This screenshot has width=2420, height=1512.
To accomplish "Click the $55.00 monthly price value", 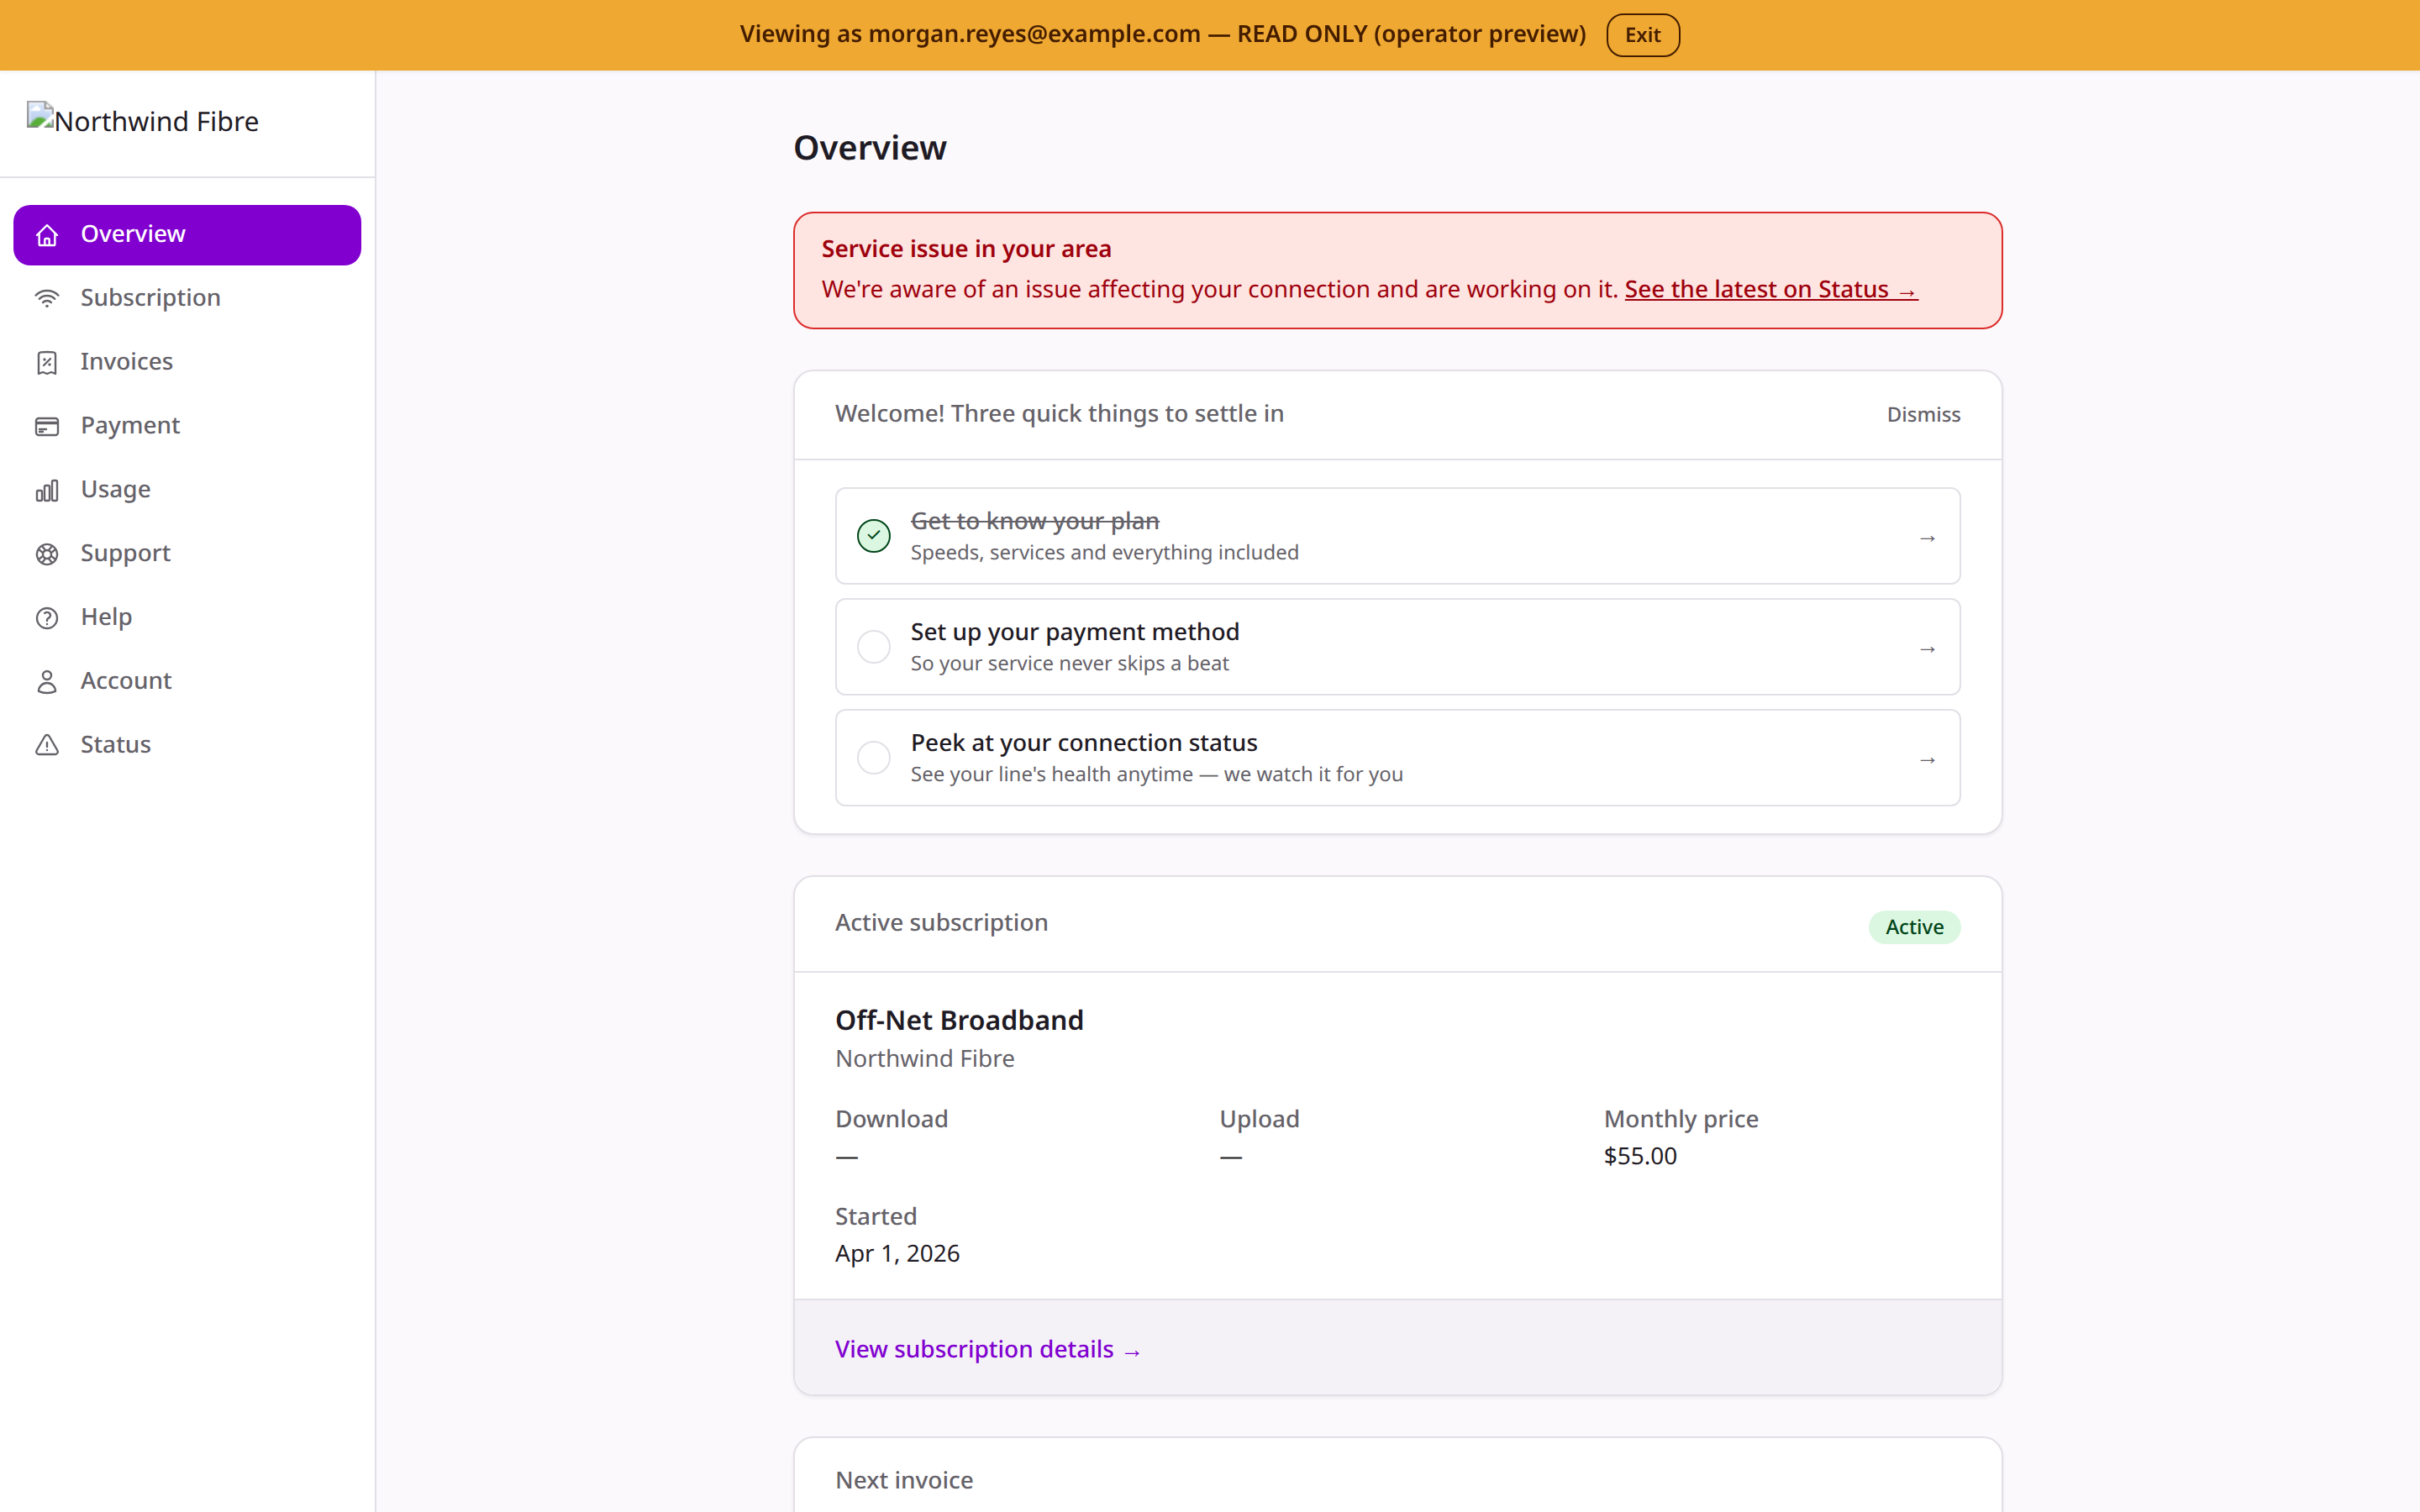I will coord(1640,1156).
